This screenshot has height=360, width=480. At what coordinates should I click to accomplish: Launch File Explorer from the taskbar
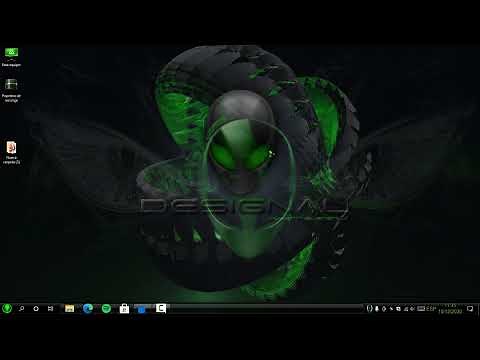point(69,309)
